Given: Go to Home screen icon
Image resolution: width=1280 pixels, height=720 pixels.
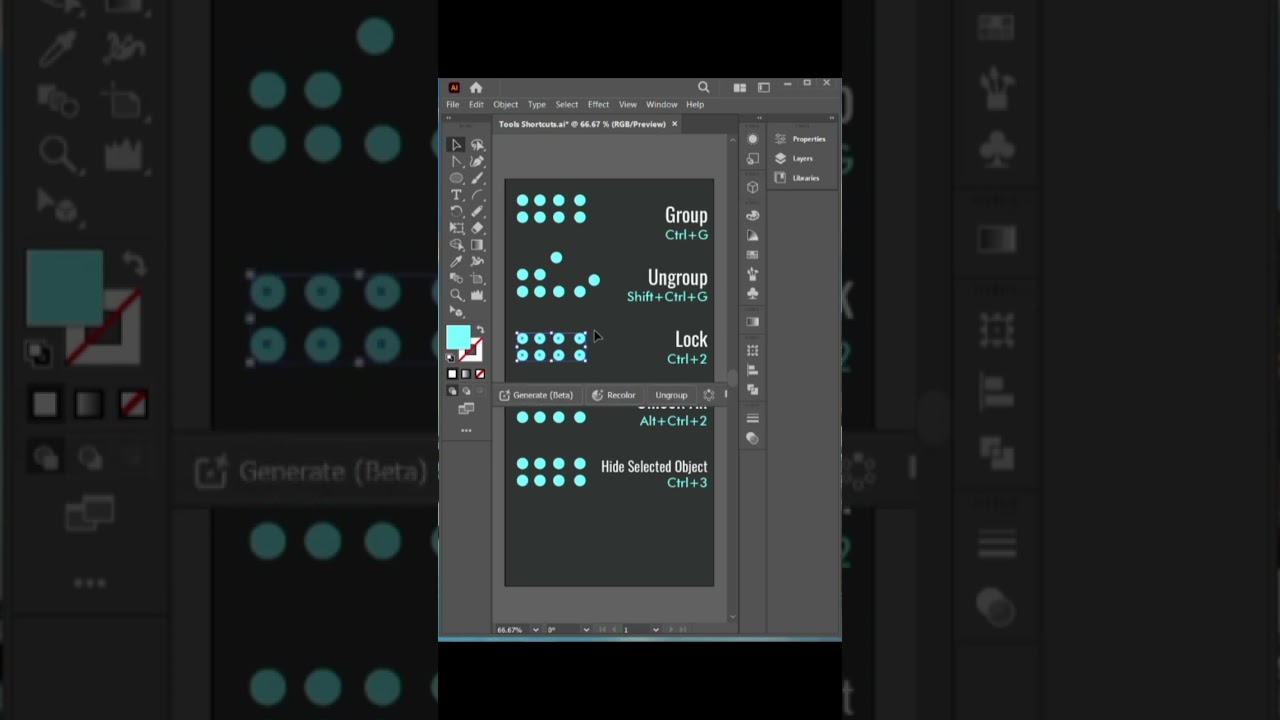Looking at the screenshot, I should click(476, 88).
